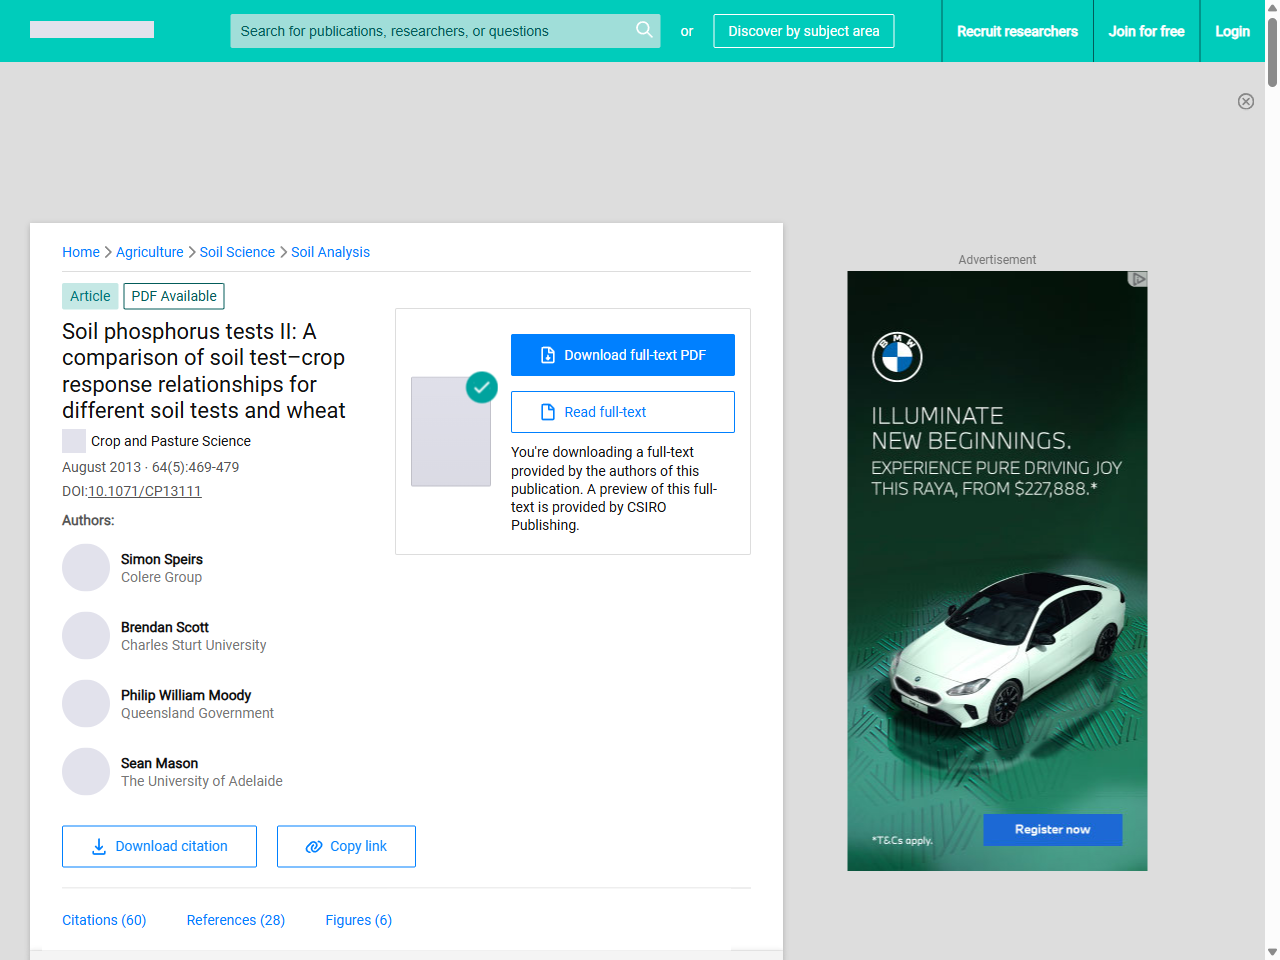Open the Figures (6) tab
Image resolution: width=1280 pixels, height=960 pixels.
coord(358,920)
